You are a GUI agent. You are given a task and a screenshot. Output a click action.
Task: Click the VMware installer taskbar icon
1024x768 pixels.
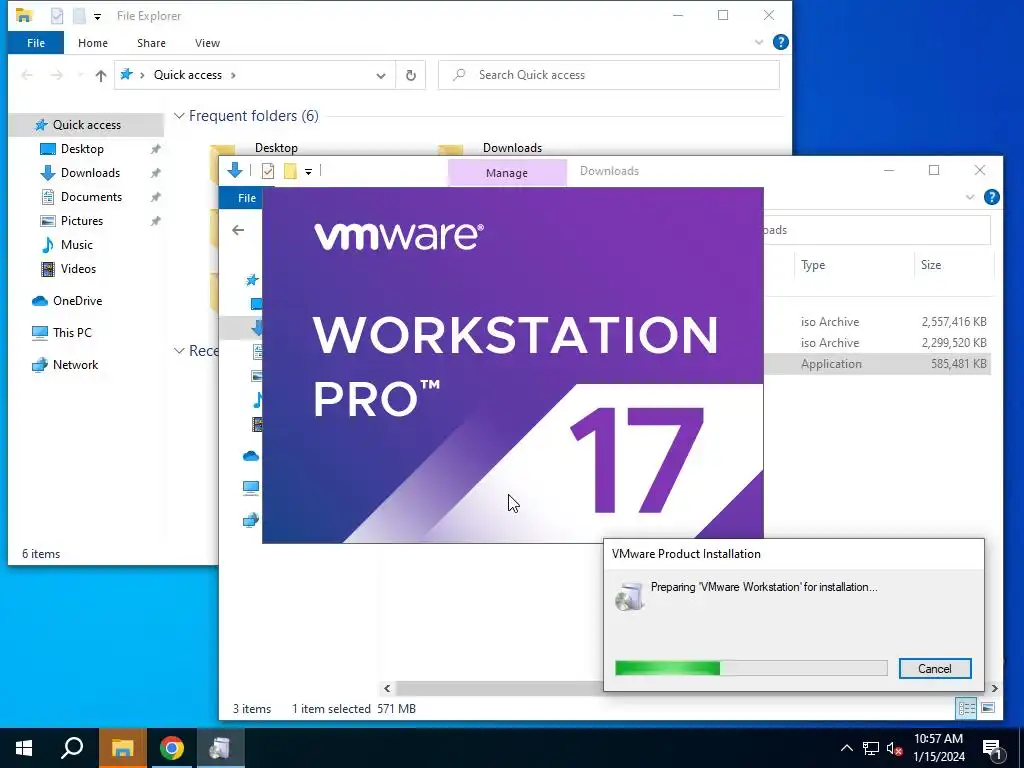coord(220,748)
